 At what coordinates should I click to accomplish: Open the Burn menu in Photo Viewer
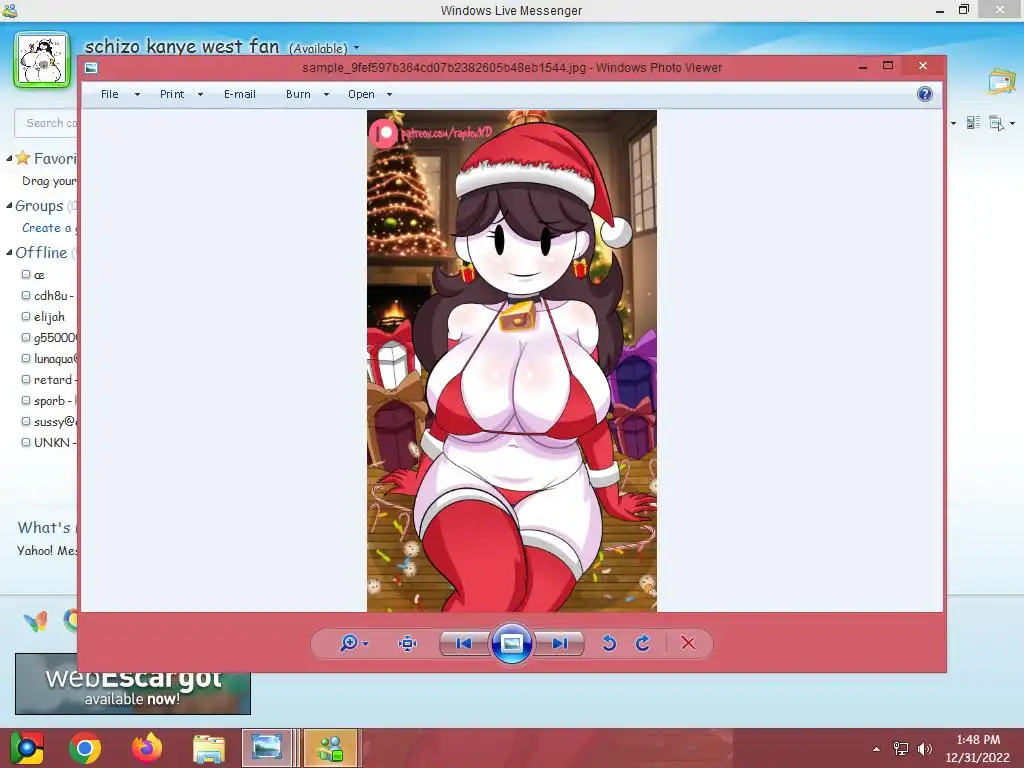pos(298,94)
